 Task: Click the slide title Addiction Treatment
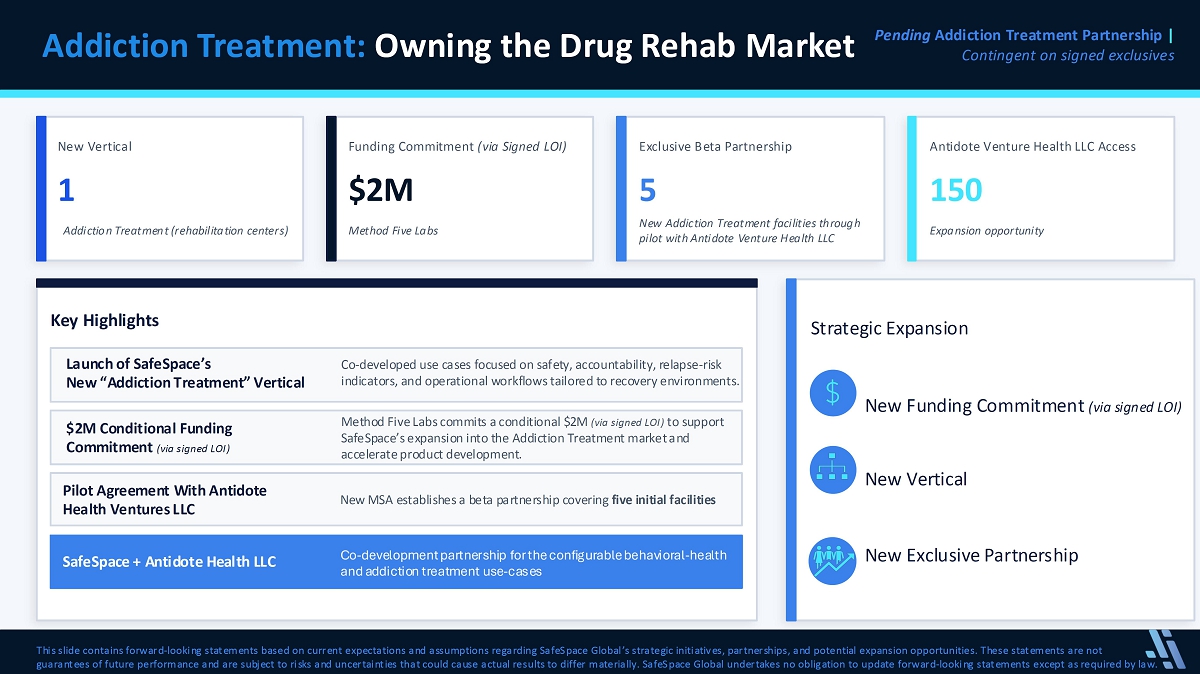coord(449,46)
